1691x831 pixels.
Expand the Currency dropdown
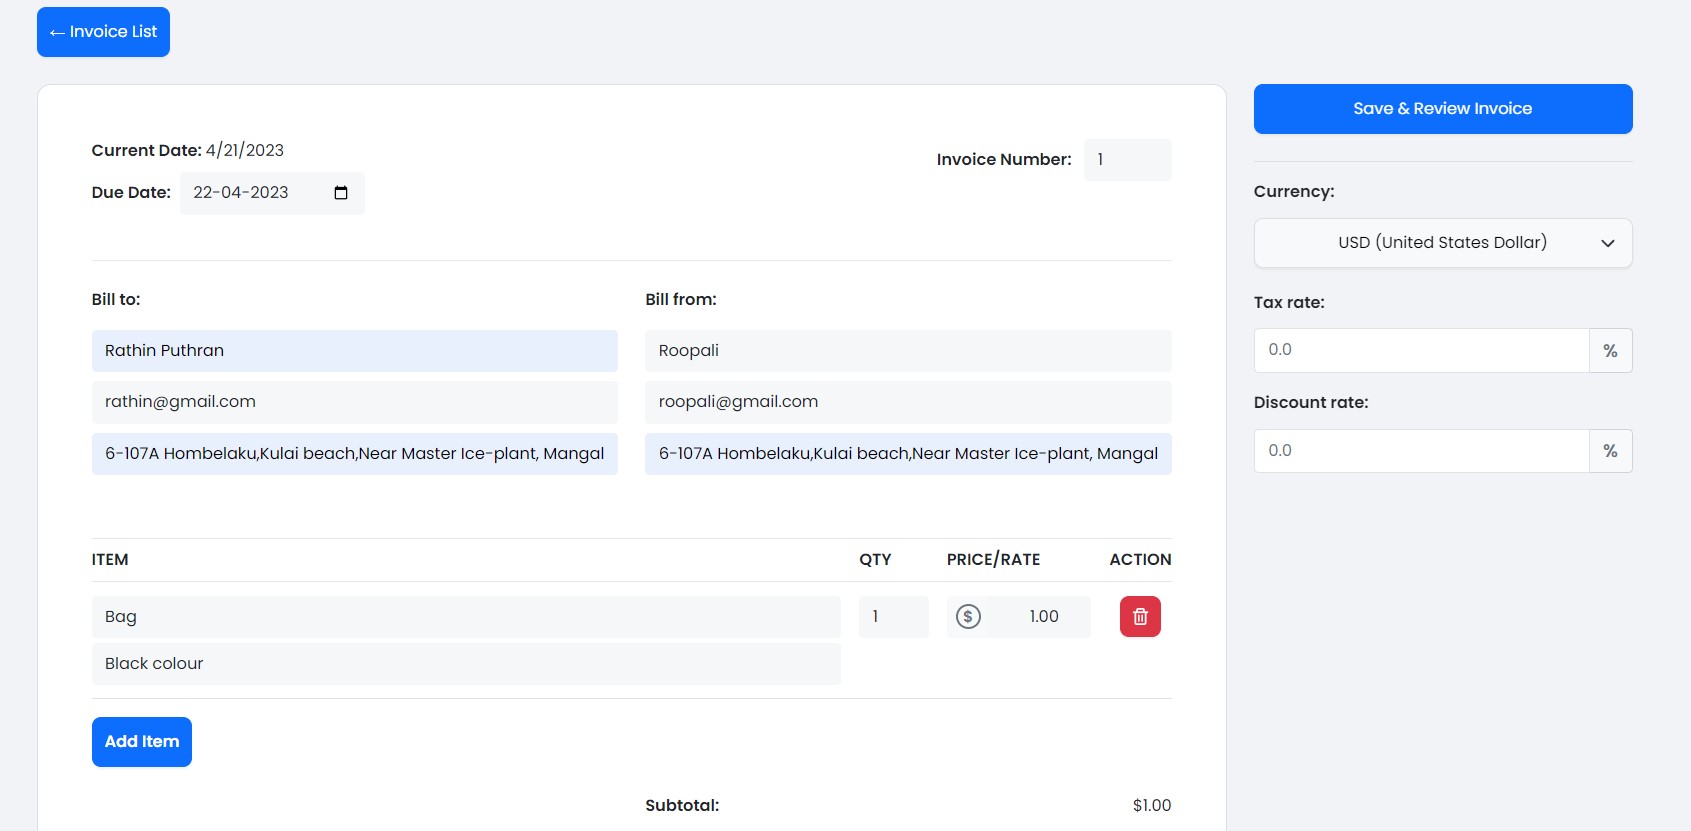[1442, 243]
